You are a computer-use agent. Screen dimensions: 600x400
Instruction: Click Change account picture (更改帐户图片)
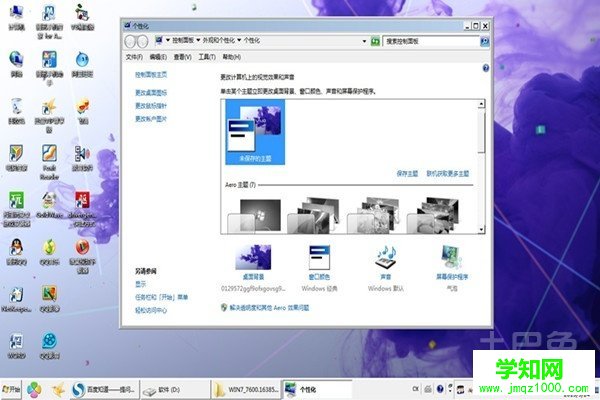(151, 119)
